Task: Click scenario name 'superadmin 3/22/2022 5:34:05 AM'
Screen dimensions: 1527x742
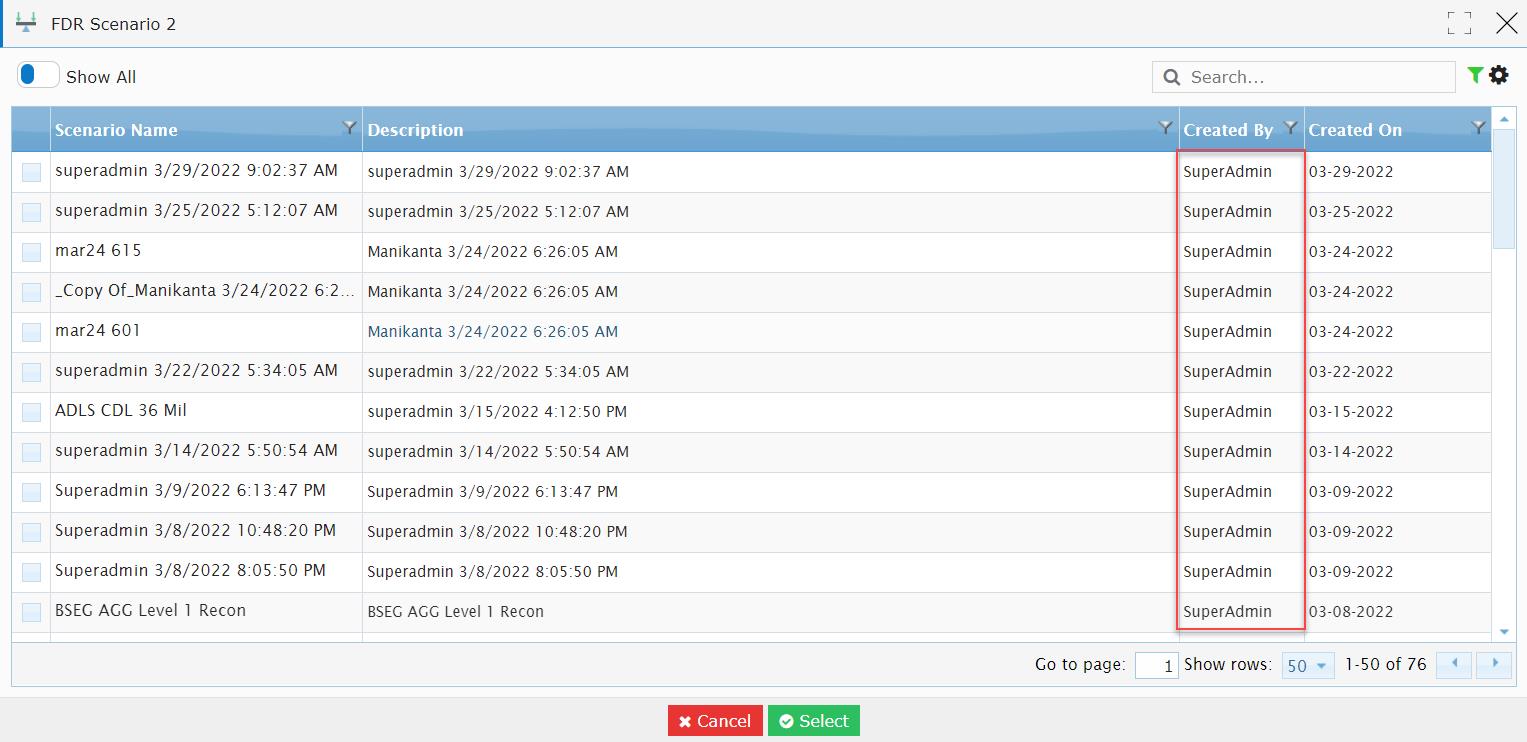Action: click(x=197, y=370)
